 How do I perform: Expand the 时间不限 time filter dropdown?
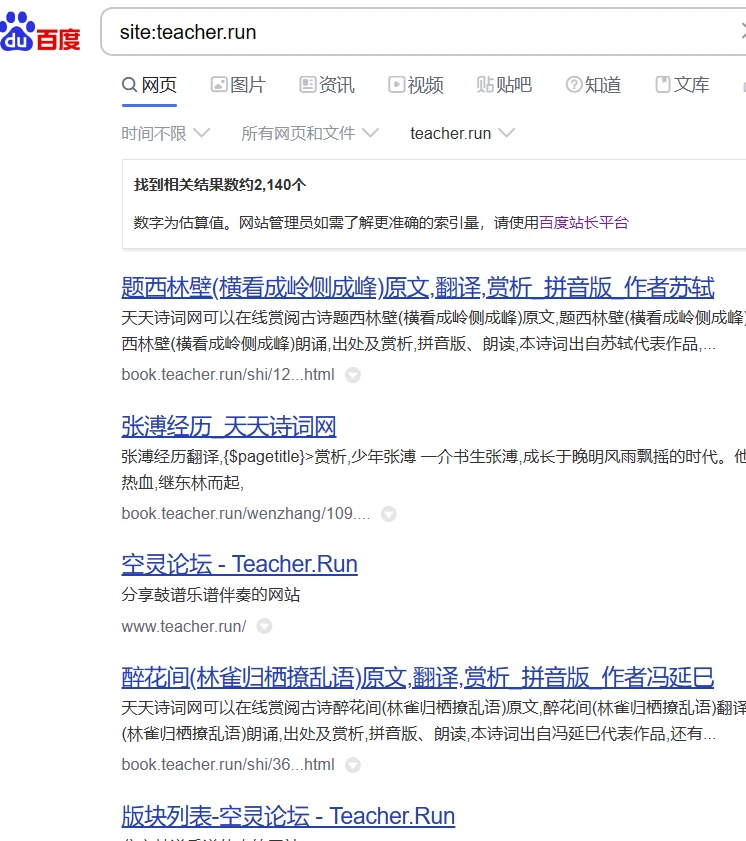[165, 133]
